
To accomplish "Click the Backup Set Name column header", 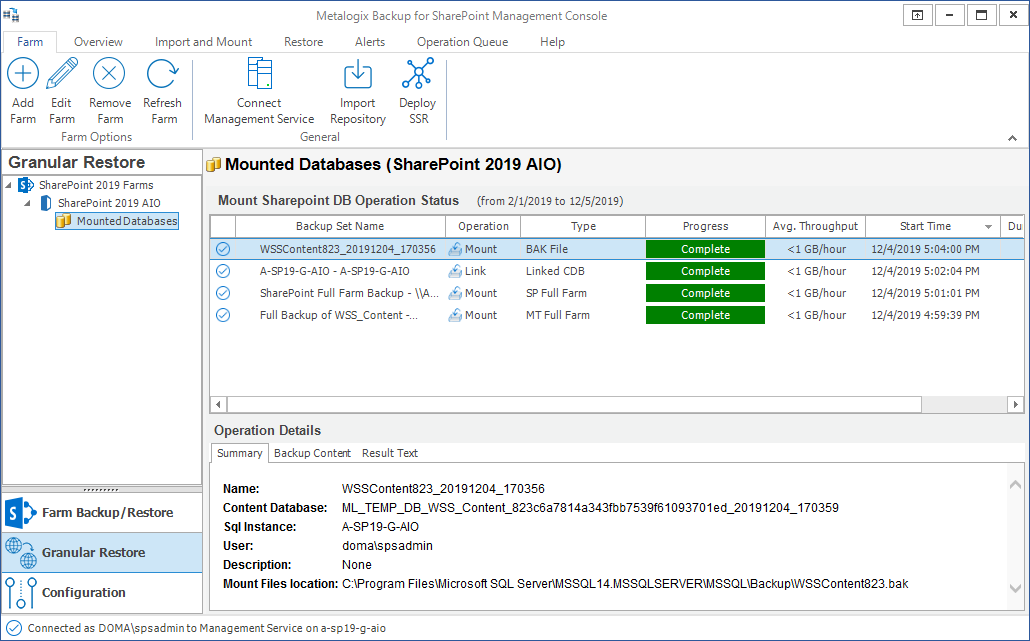I will click(x=340, y=226).
